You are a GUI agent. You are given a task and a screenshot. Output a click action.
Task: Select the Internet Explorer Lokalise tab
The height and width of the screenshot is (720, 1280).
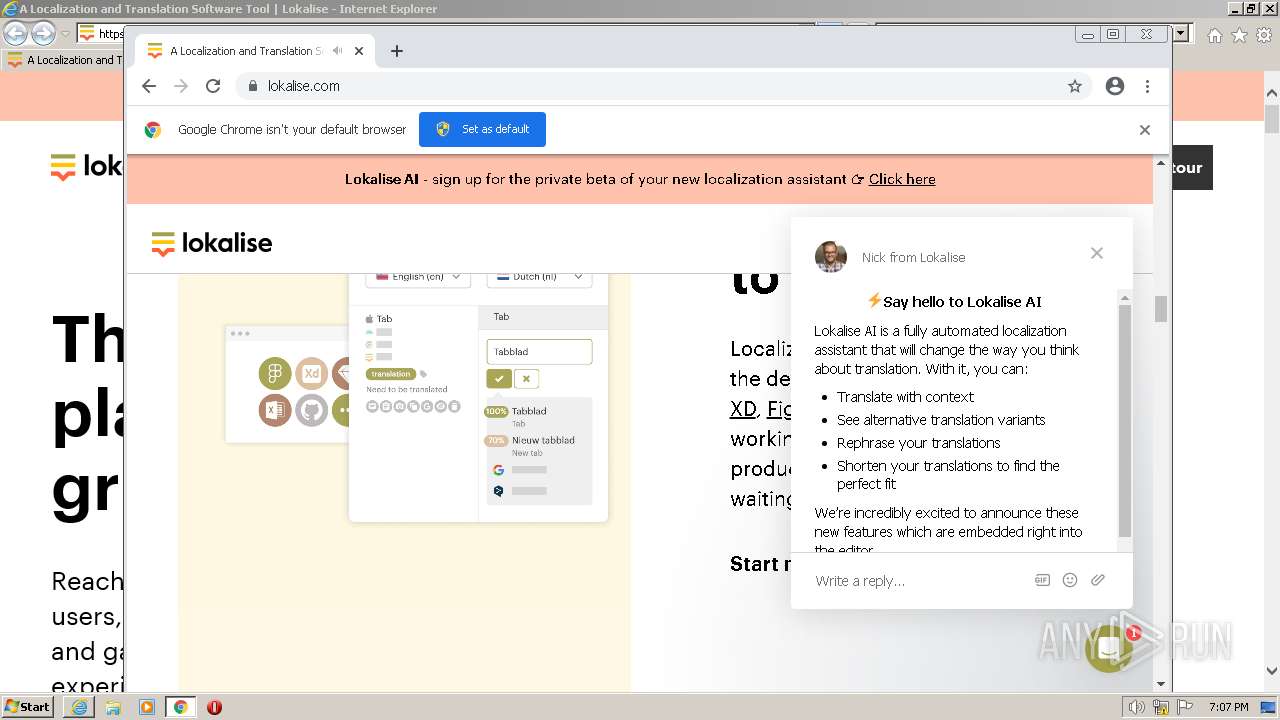pyautogui.click(x=62, y=60)
